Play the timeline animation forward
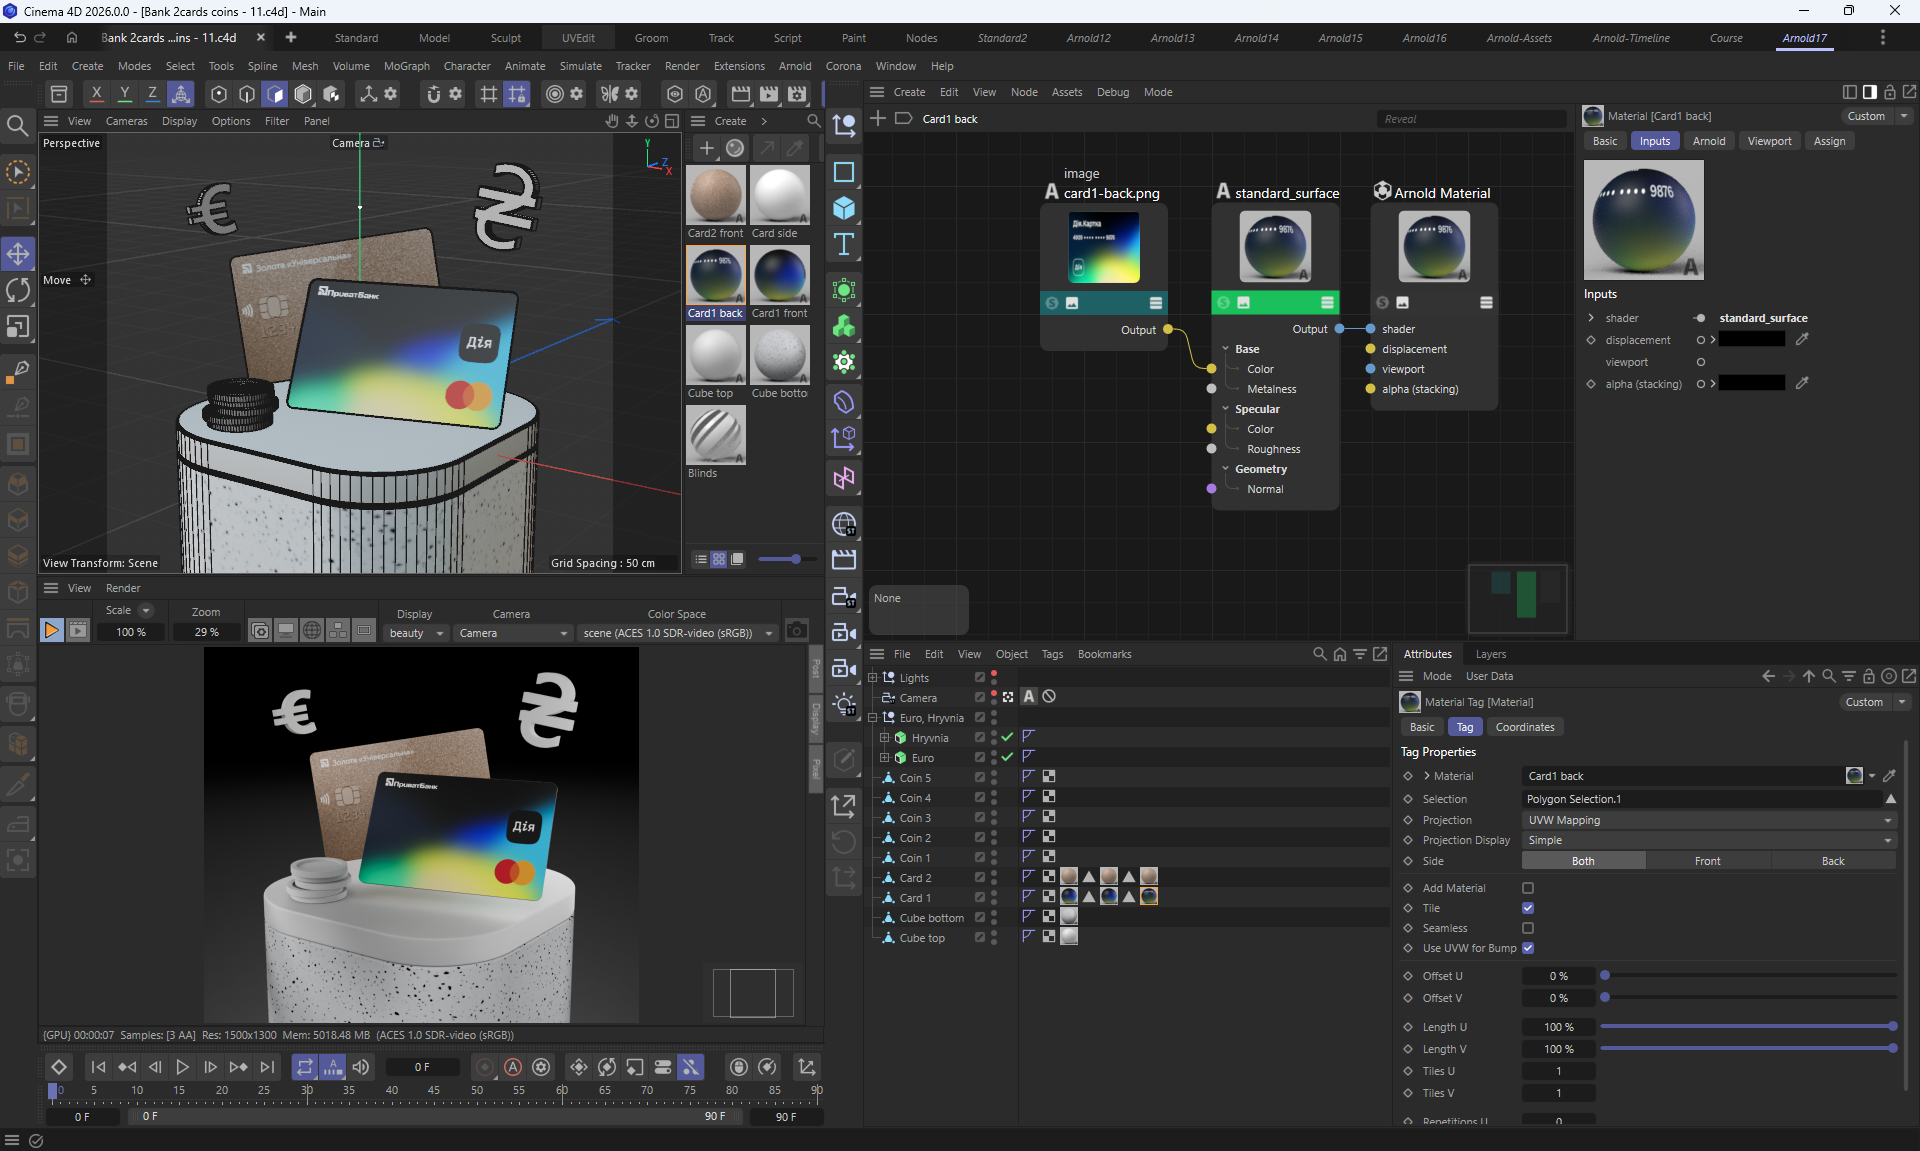 [182, 1067]
